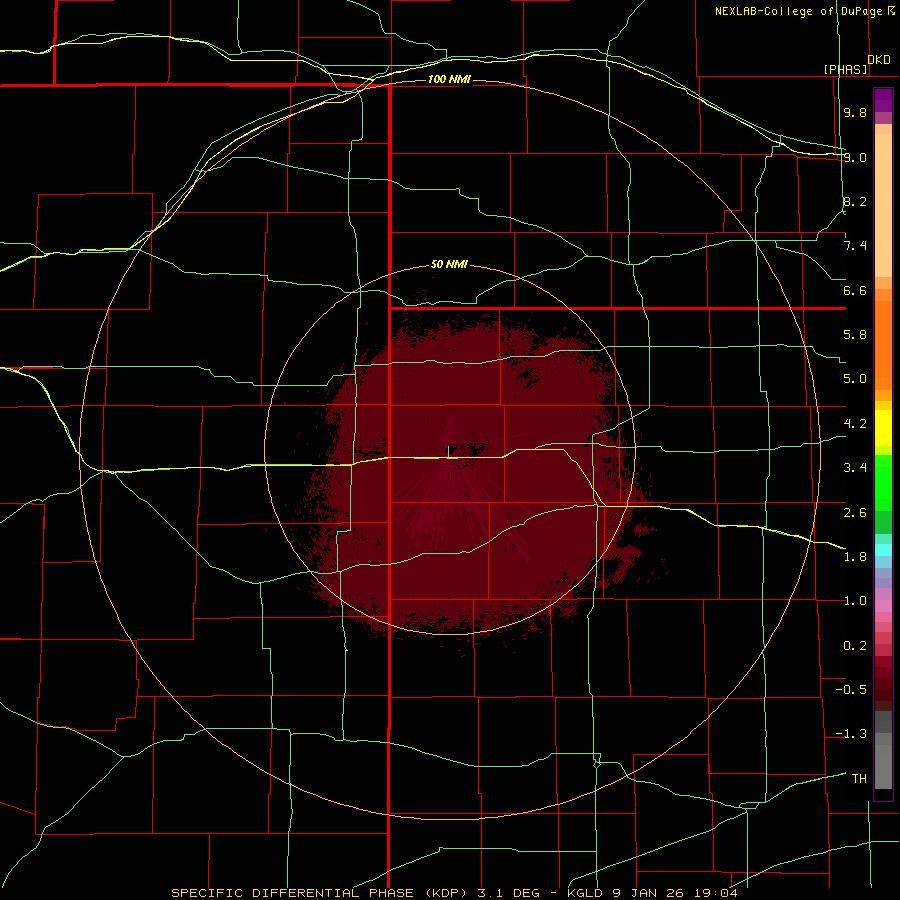Screen dimensions: 900x900
Task: Click the radar site marker inside the rings
Action: coord(449,452)
